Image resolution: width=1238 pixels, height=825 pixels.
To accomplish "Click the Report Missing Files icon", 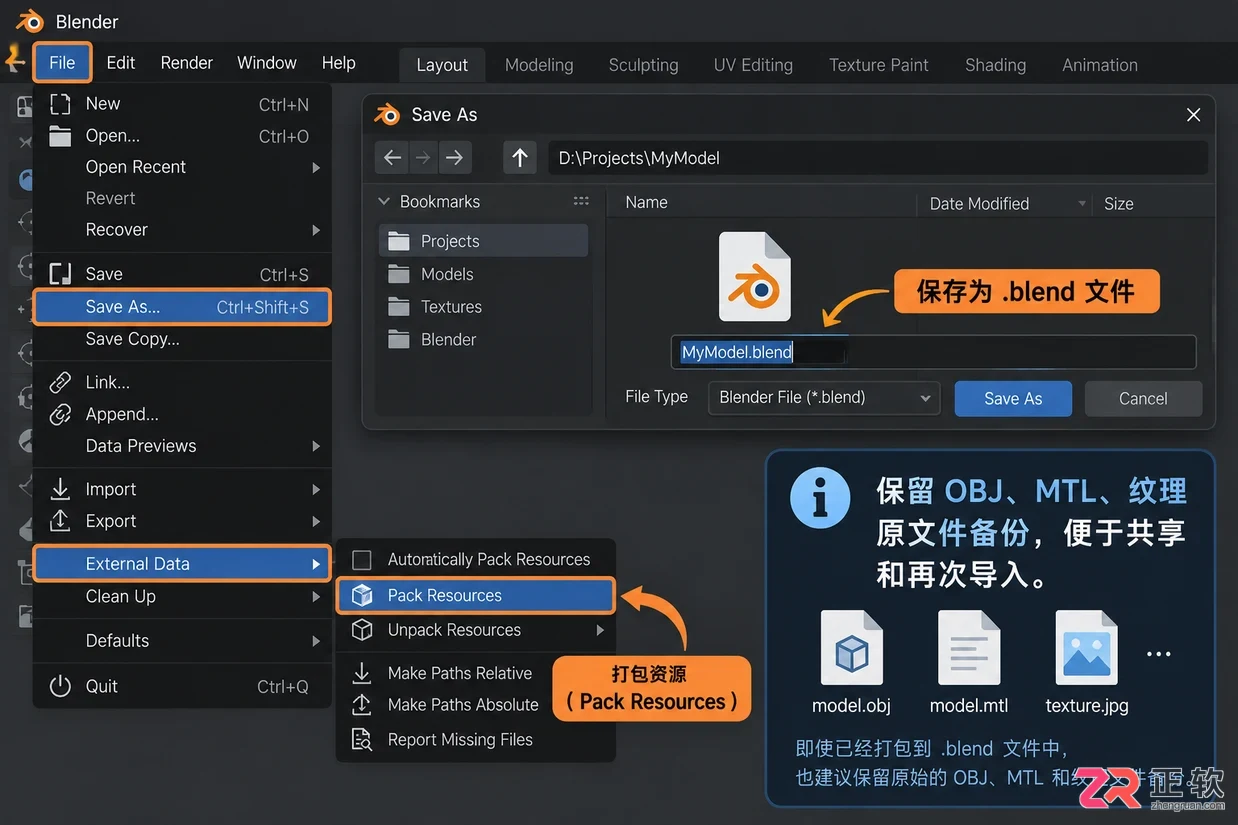I will [362, 740].
